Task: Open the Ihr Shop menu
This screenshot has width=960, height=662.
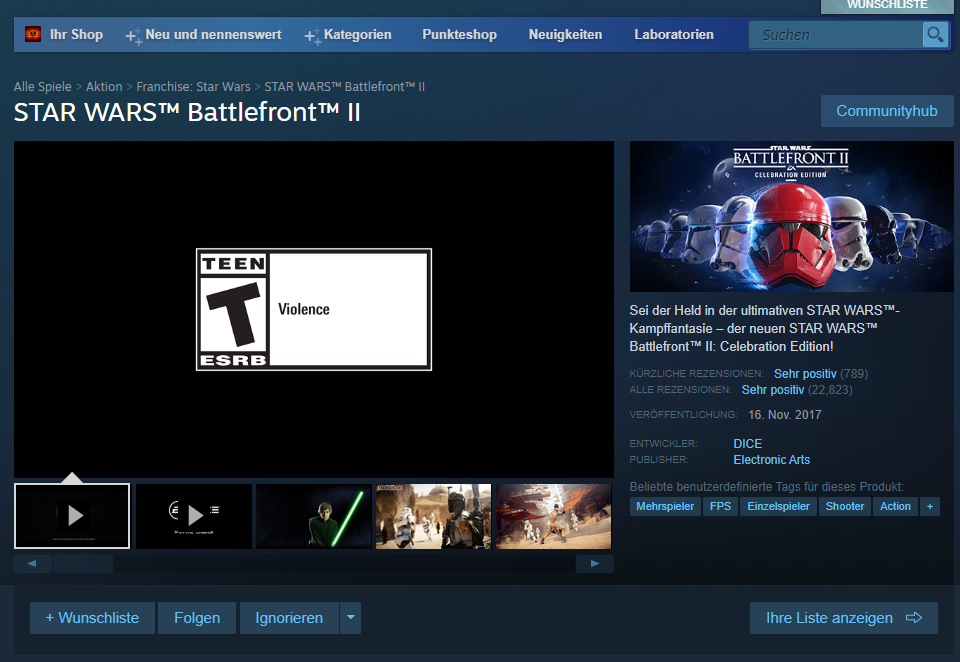Action: pos(76,35)
